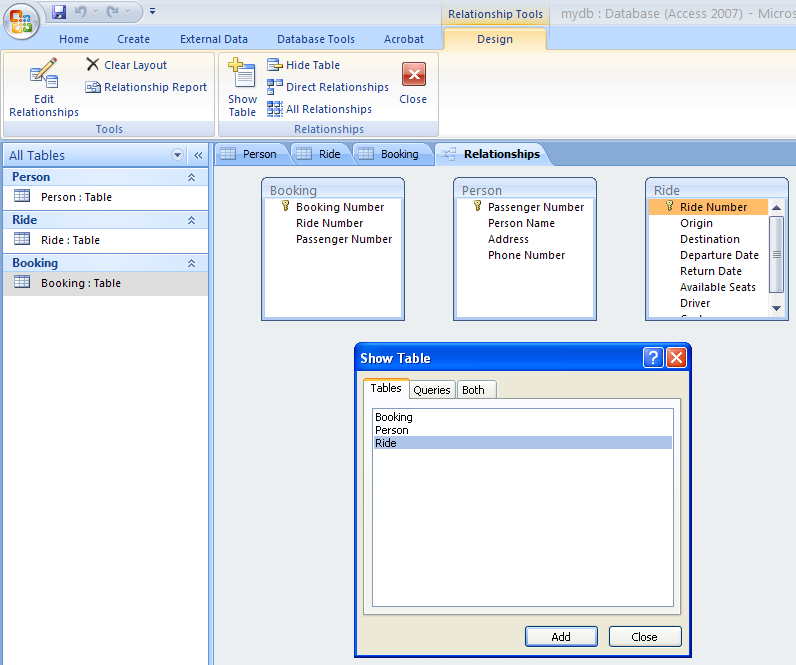Save using Quick Access floppy icon
The image size is (796, 665).
pyautogui.click(x=59, y=12)
